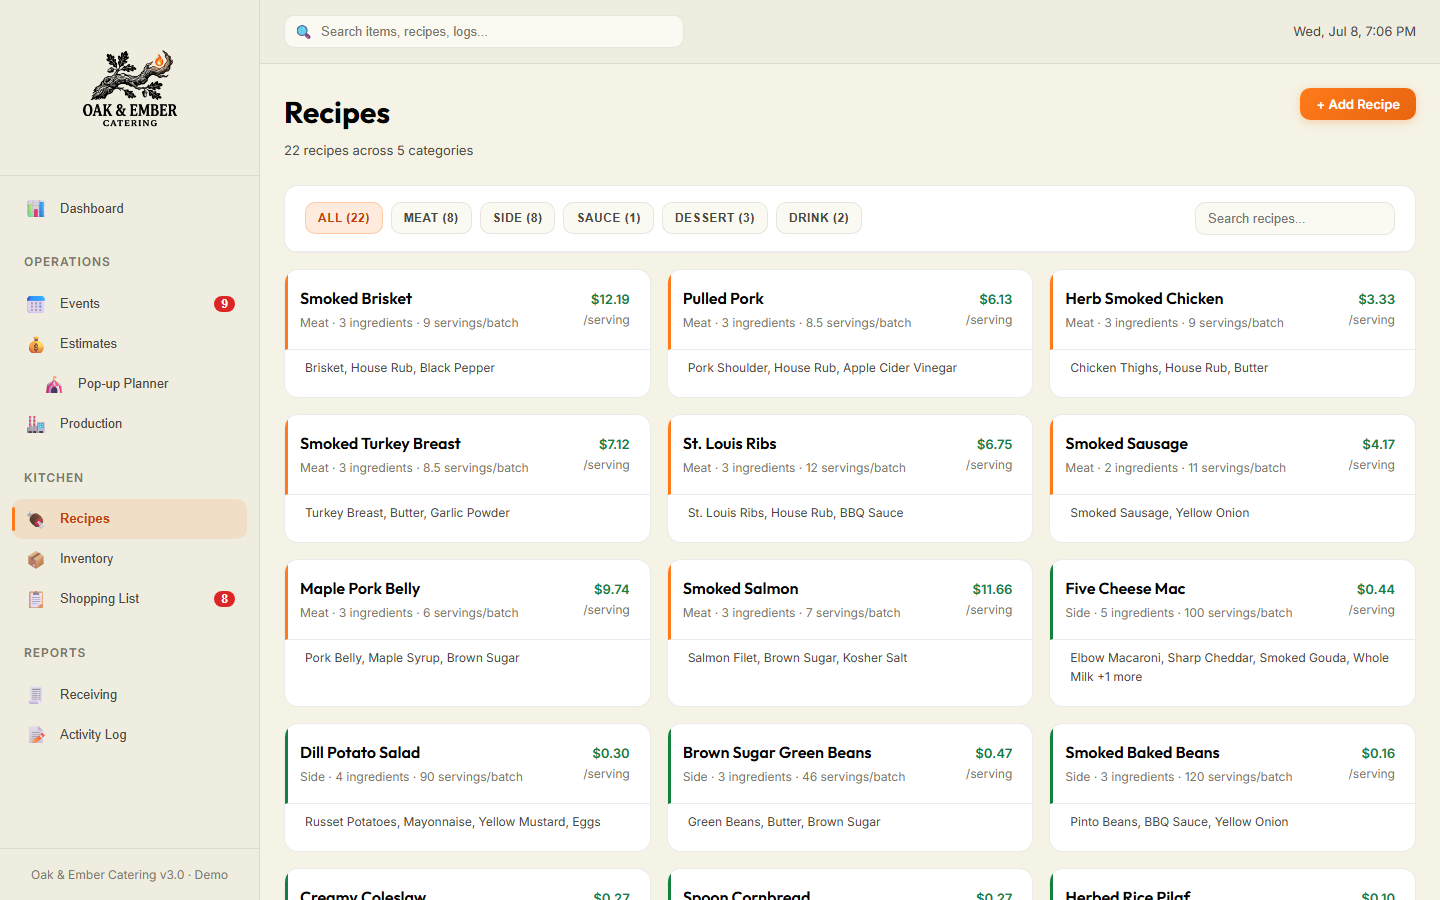Screen dimensions: 1440x900
Task: Show only SIDE (8) recipes
Action: 518,218
